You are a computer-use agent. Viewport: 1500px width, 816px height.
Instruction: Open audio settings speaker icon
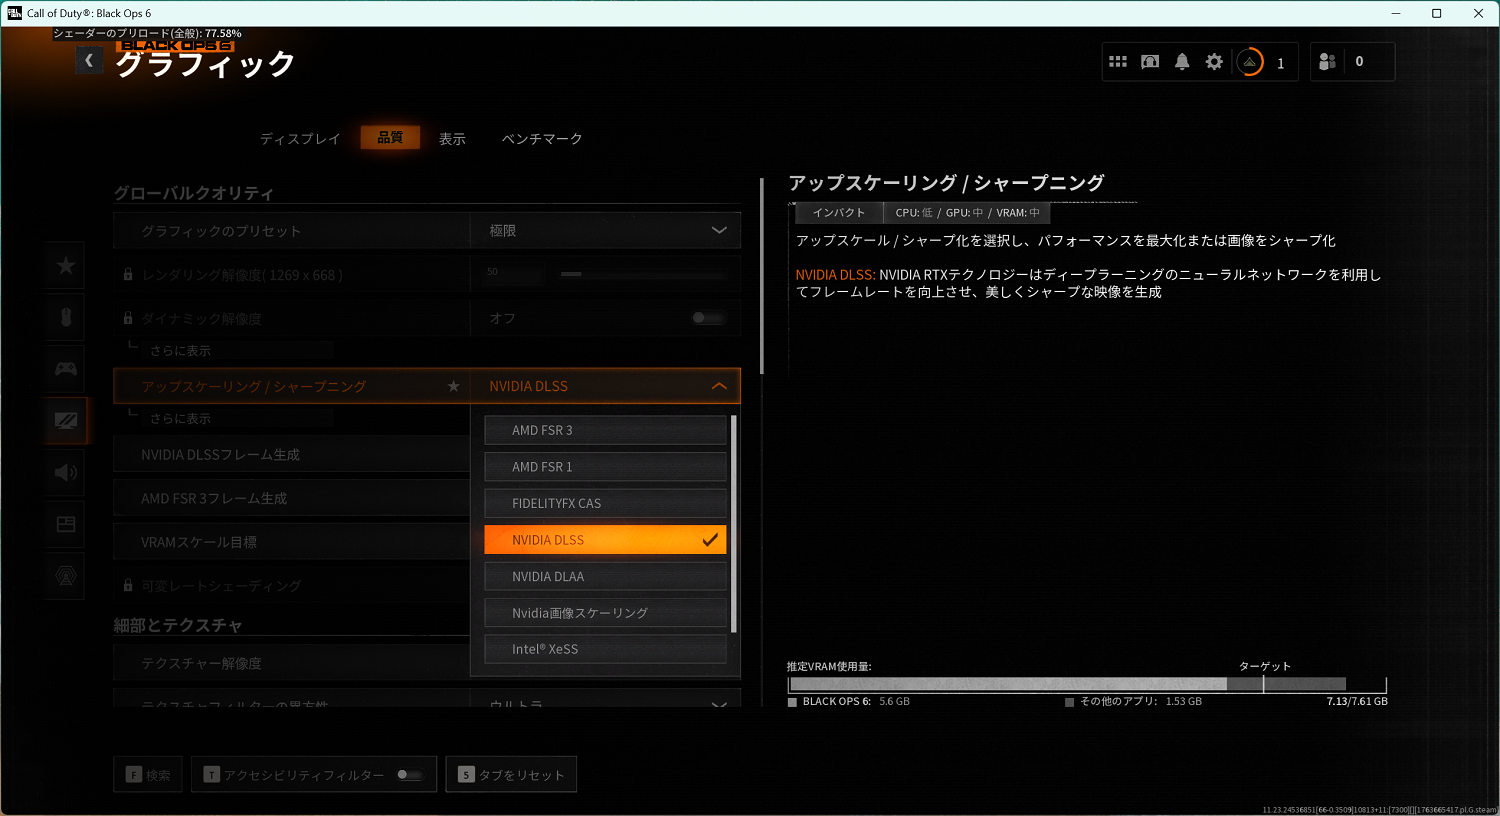coord(66,473)
